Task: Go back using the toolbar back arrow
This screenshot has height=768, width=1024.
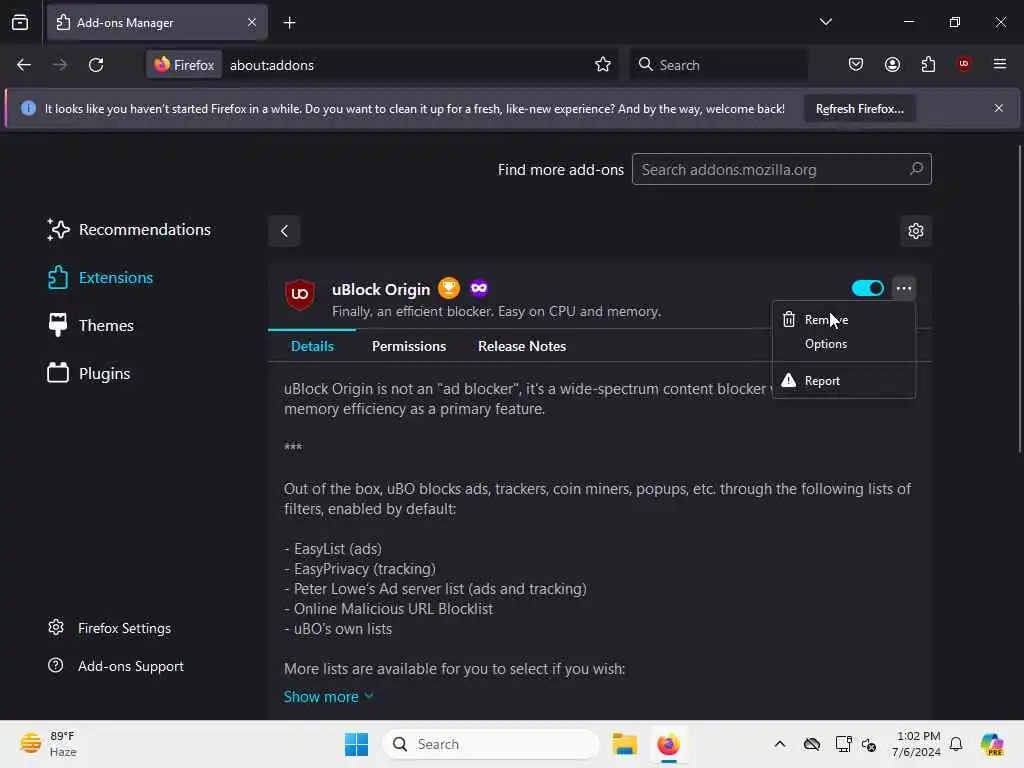Action: click(x=24, y=65)
